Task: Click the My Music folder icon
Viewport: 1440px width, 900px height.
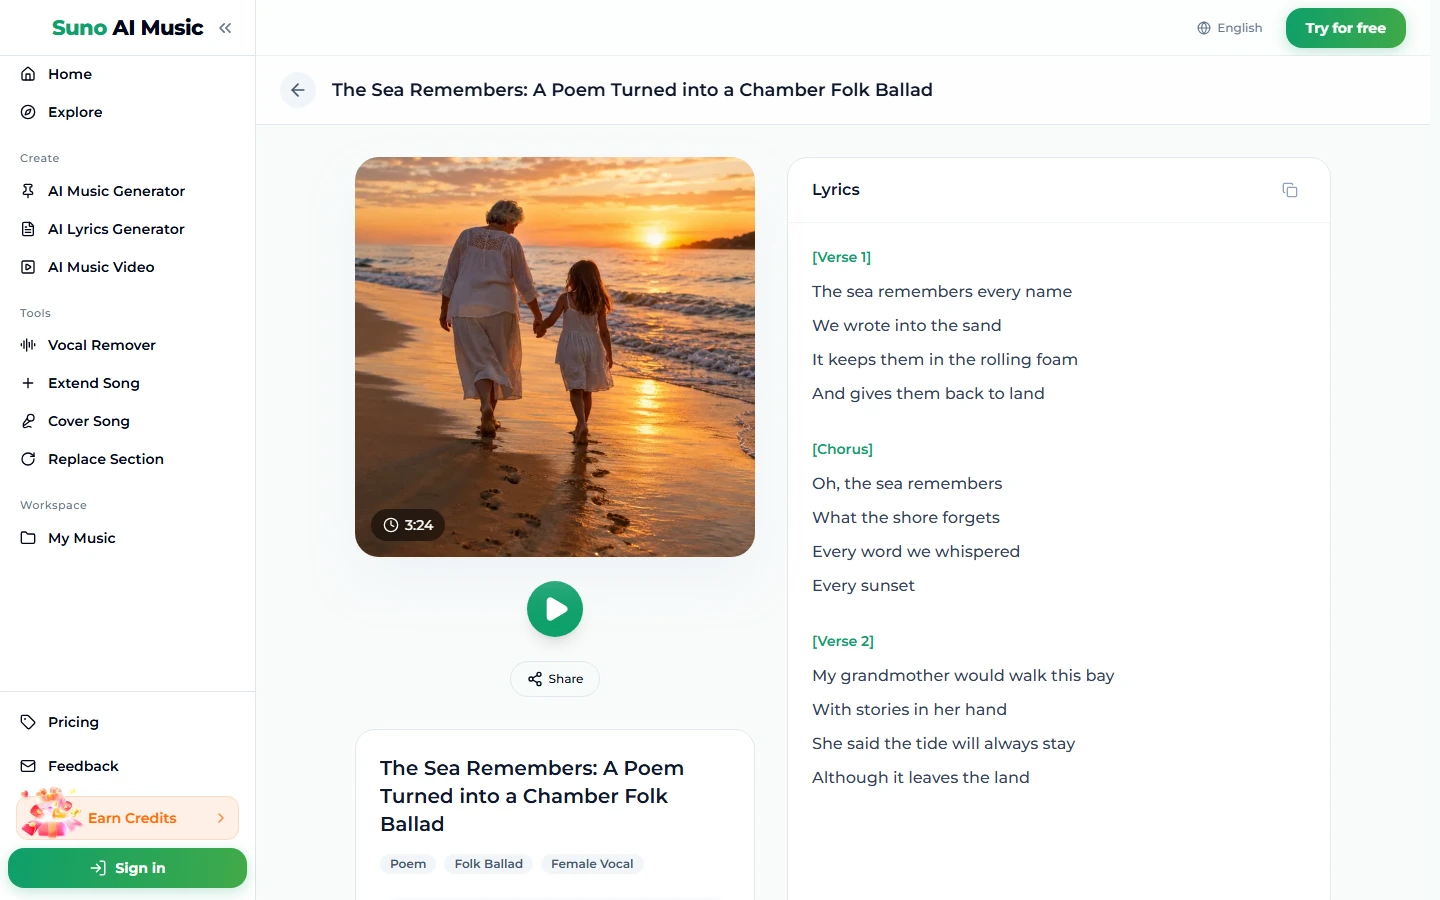Action: point(28,538)
